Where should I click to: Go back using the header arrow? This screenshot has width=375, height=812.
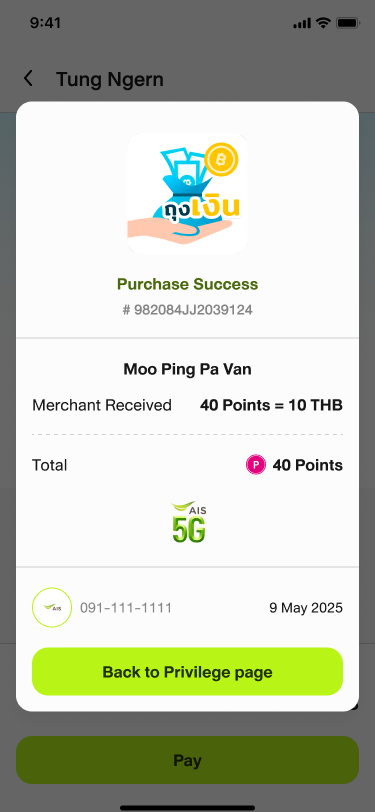pos(28,79)
